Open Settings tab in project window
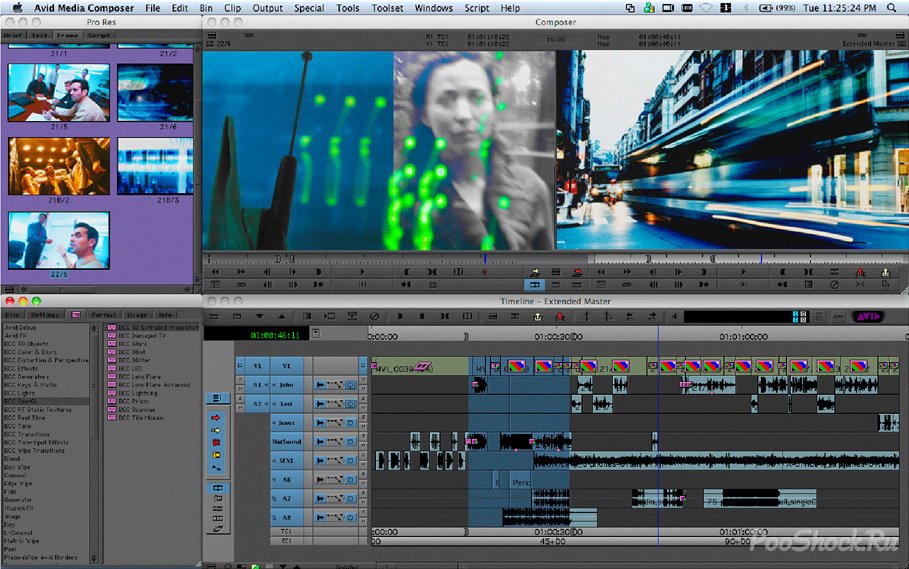This screenshot has width=909, height=569. tap(45, 315)
